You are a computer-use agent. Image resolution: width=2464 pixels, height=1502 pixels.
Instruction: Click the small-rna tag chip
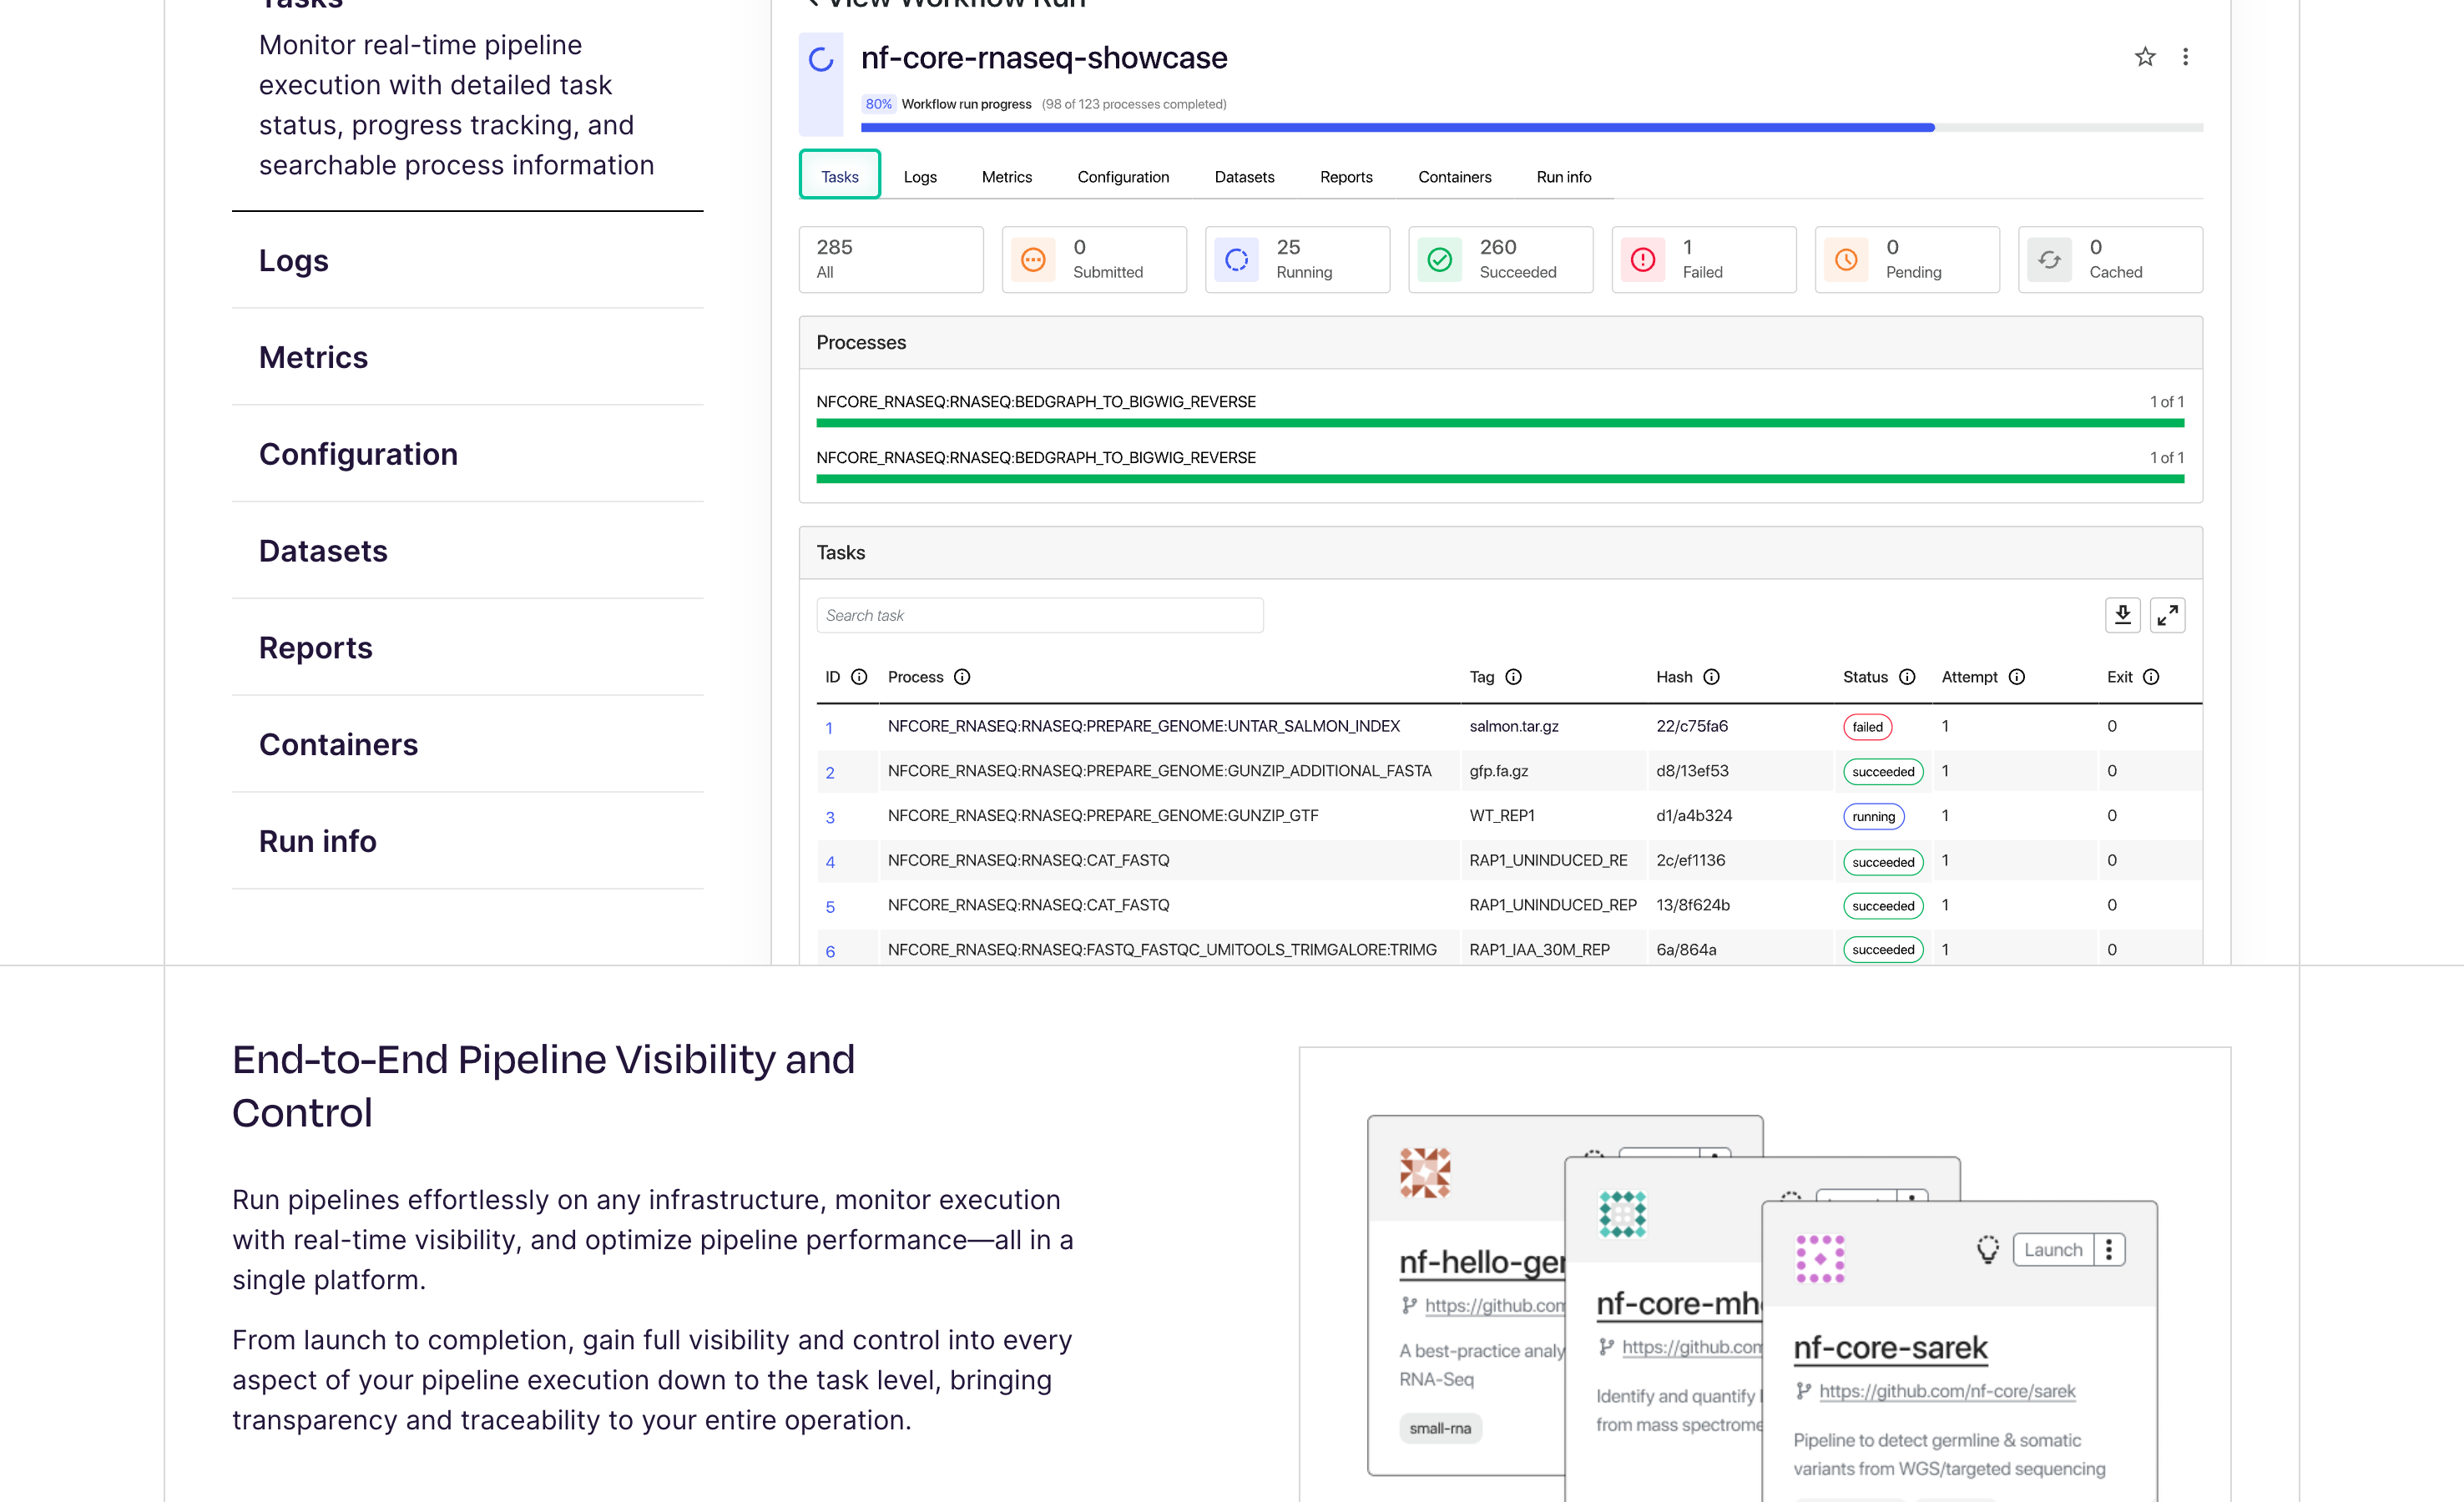click(x=1440, y=1428)
